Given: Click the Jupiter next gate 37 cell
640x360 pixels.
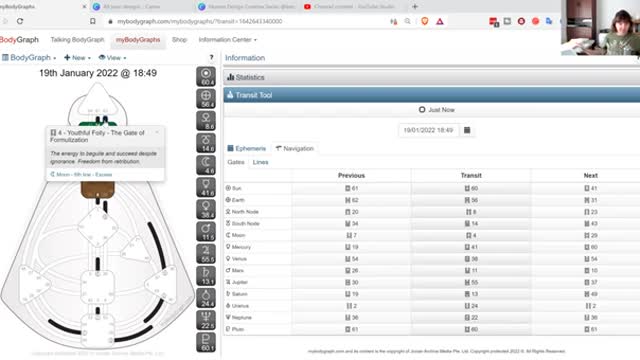Looking at the screenshot, I should click(x=590, y=282).
